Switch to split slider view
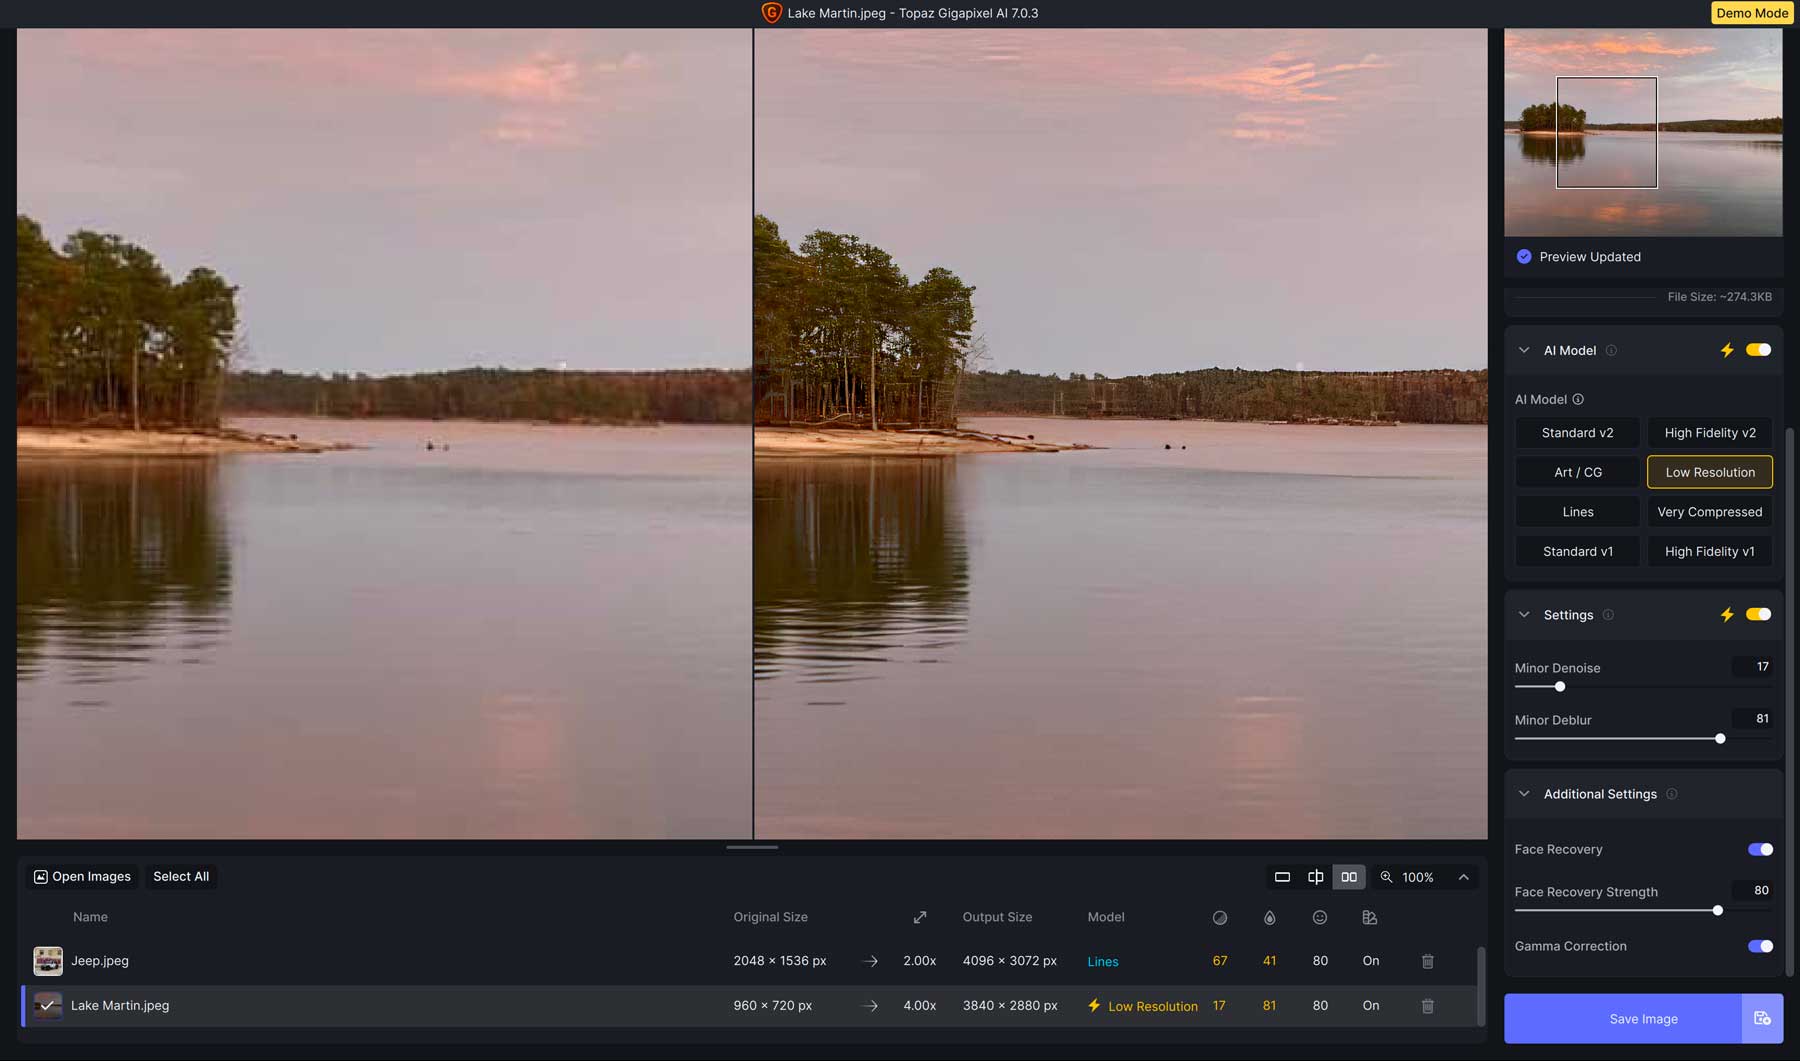Image resolution: width=1800 pixels, height=1061 pixels. pyautogui.click(x=1315, y=877)
